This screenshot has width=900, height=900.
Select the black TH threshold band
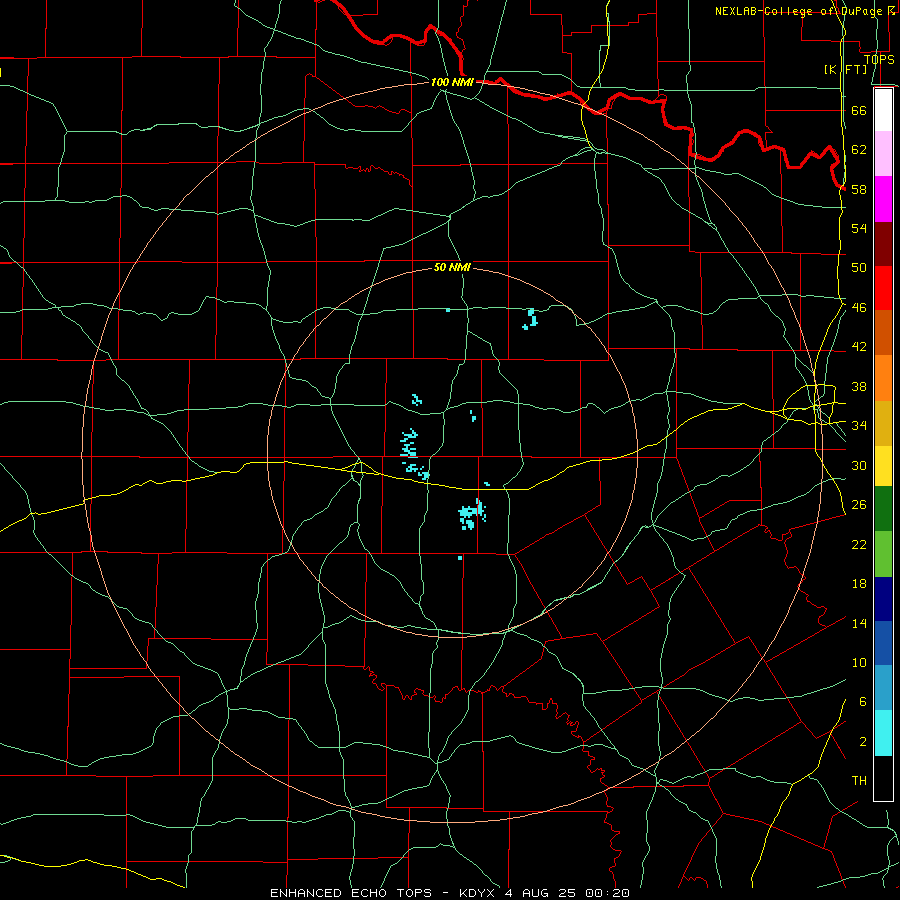click(x=883, y=778)
